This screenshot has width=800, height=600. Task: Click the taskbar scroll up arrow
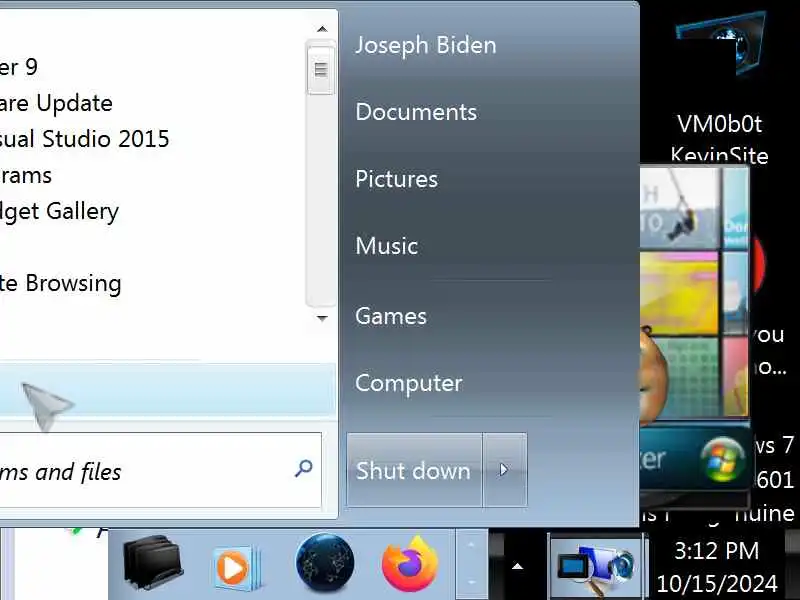471,545
